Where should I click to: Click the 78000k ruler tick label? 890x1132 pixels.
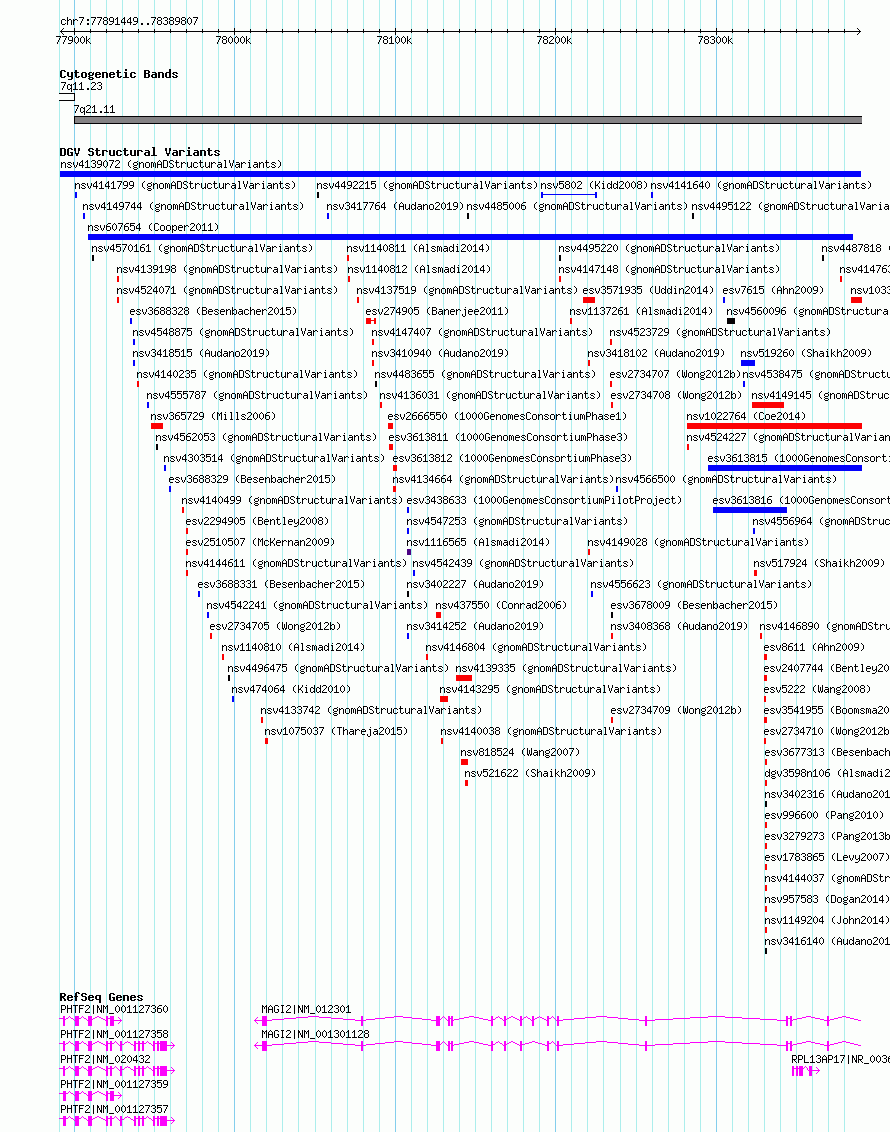233,40
